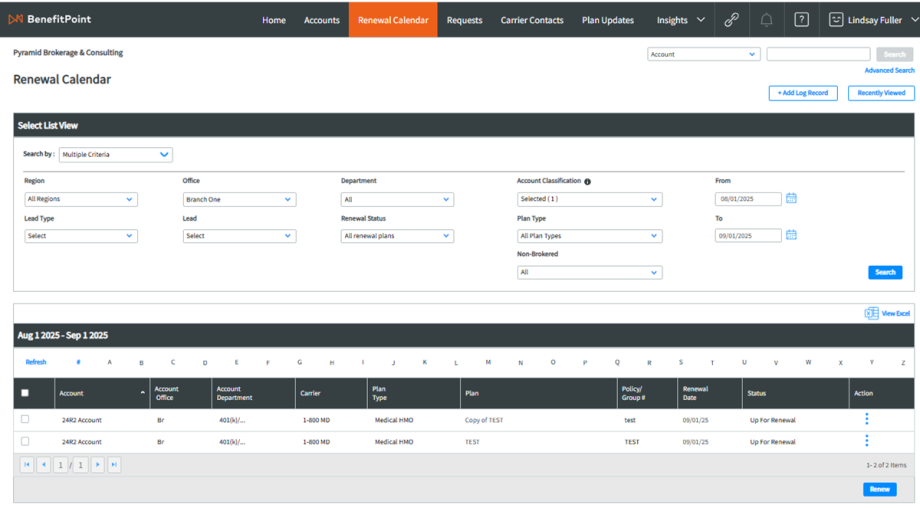This screenshot has width=920, height=508.
Task: Open the Region dropdown
Action: (81, 199)
